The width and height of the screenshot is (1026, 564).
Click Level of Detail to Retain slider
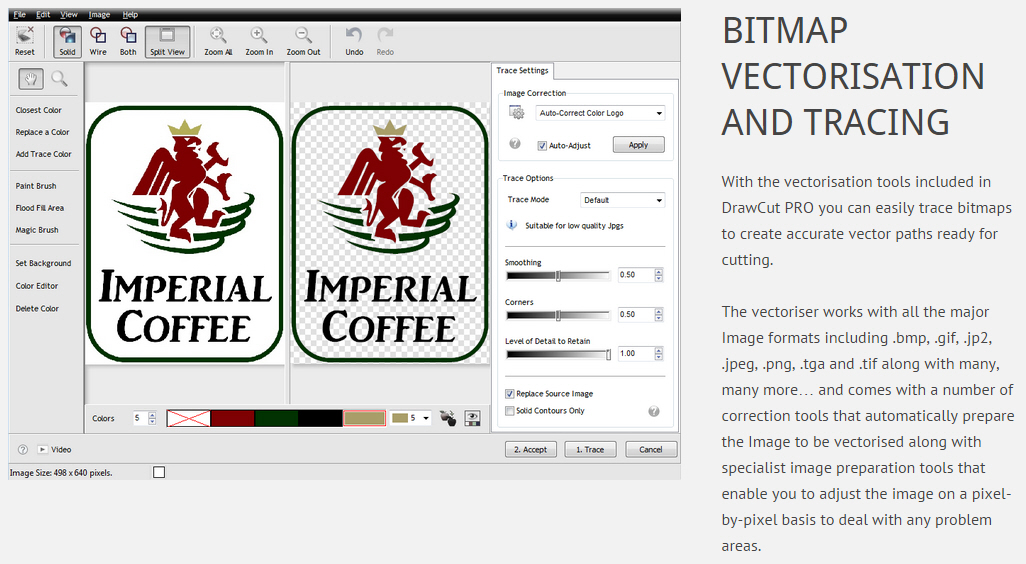pyautogui.click(x=558, y=355)
